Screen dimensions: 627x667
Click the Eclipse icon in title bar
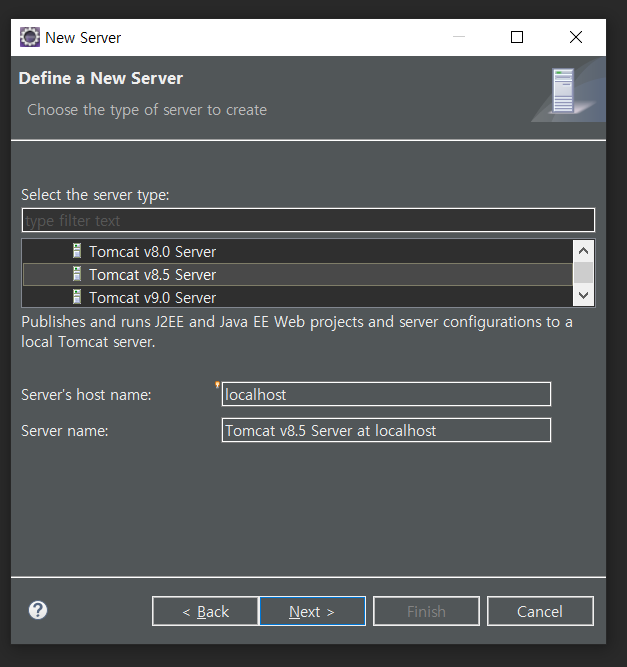point(30,37)
